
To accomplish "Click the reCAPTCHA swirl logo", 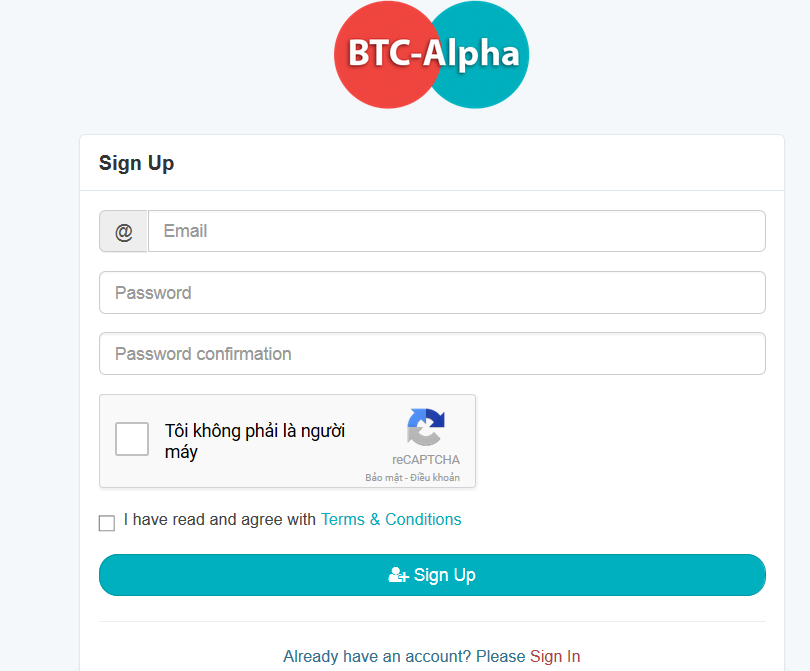I will [426, 427].
